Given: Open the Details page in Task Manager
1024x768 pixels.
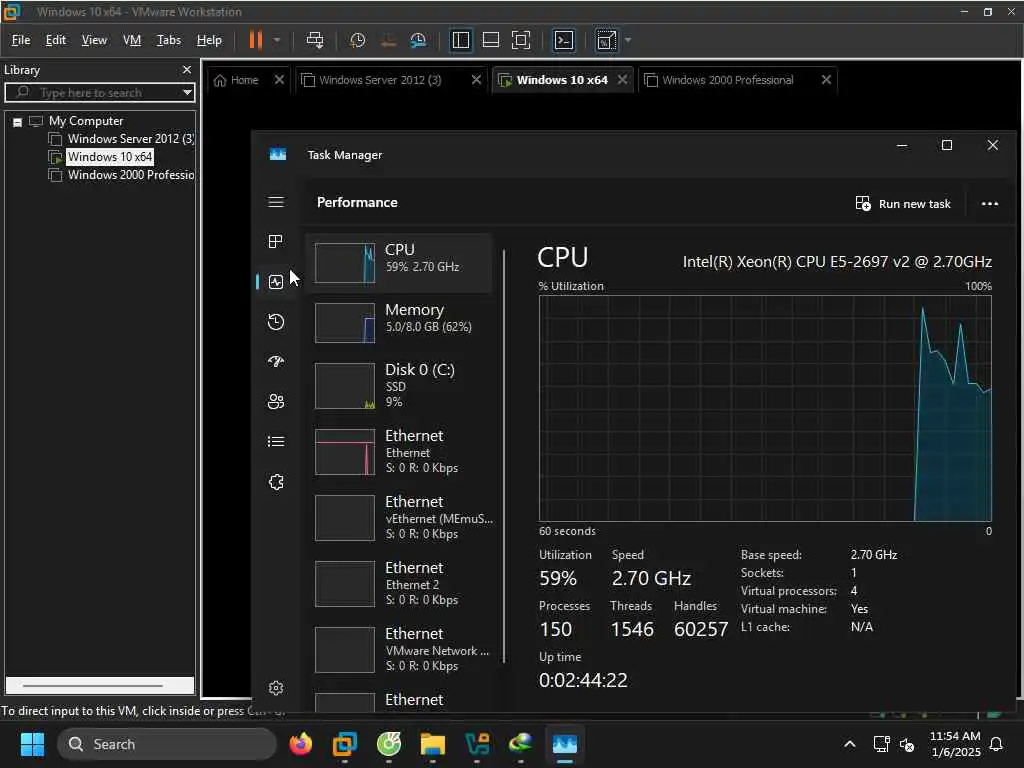Looking at the screenshot, I should [x=276, y=441].
